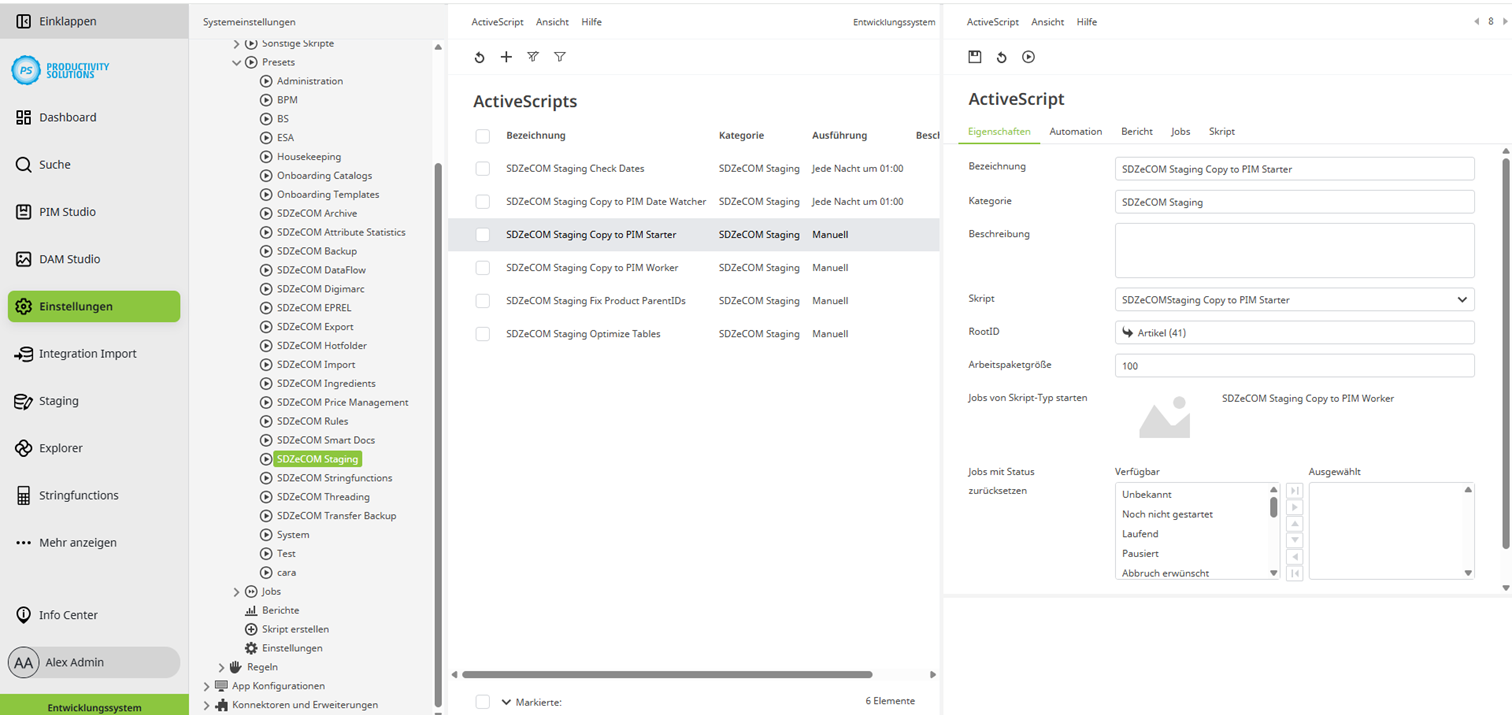Refresh the ActiveScripts list

[479, 57]
